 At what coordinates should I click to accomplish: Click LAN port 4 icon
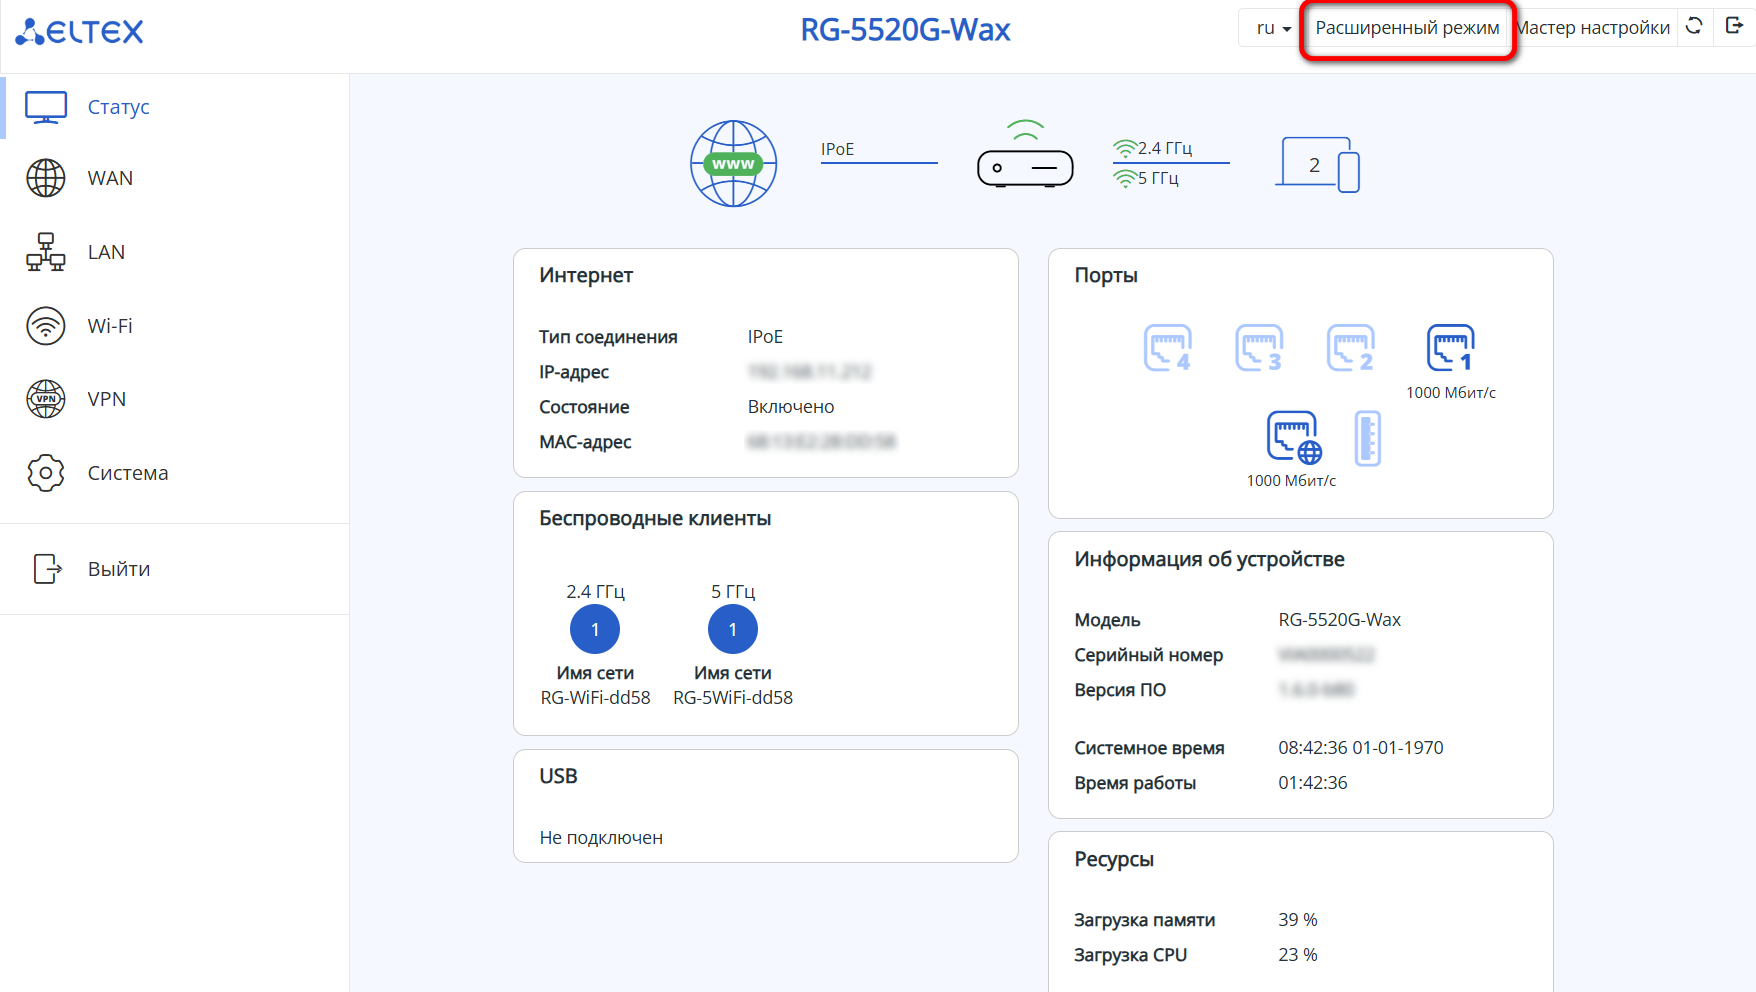(x=1168, y=348)
